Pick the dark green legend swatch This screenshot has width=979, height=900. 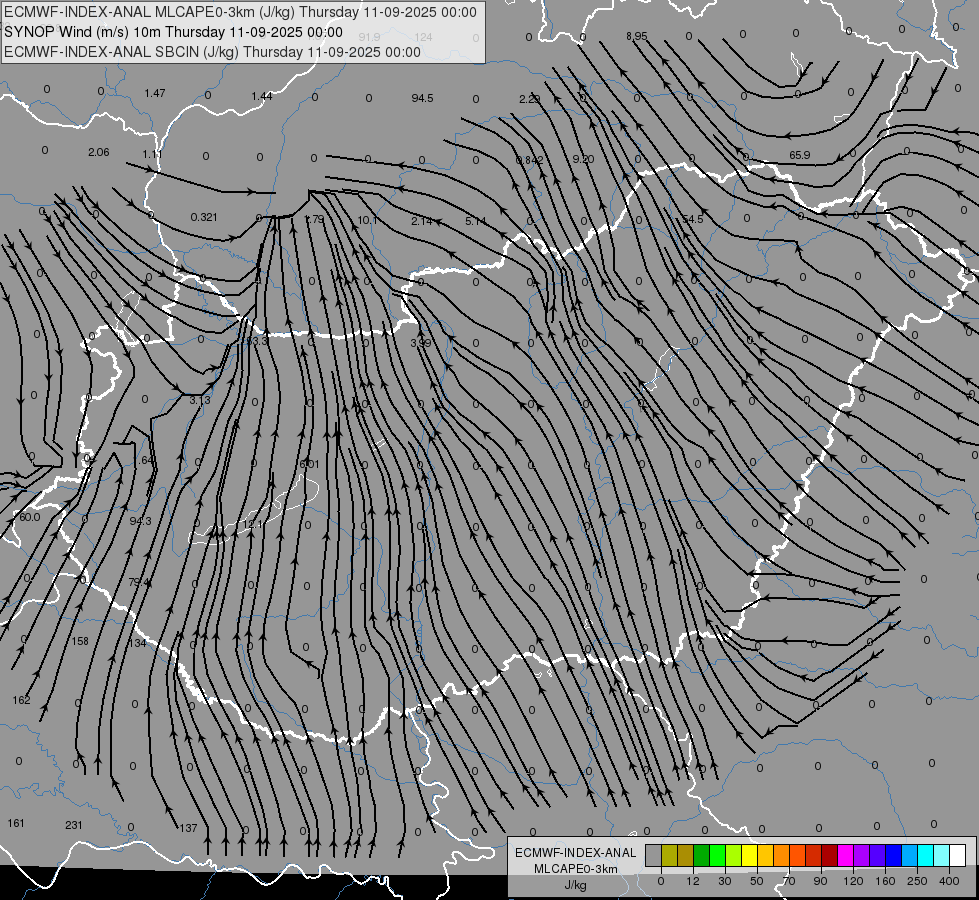pyautogui.click(x=702, y=855)
